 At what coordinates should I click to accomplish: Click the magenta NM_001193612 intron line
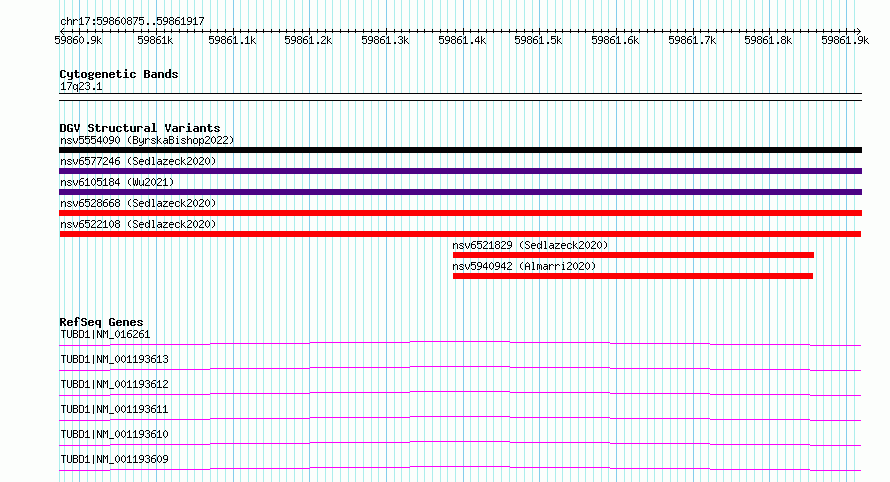pyautogui.click(x=460, y=392)
